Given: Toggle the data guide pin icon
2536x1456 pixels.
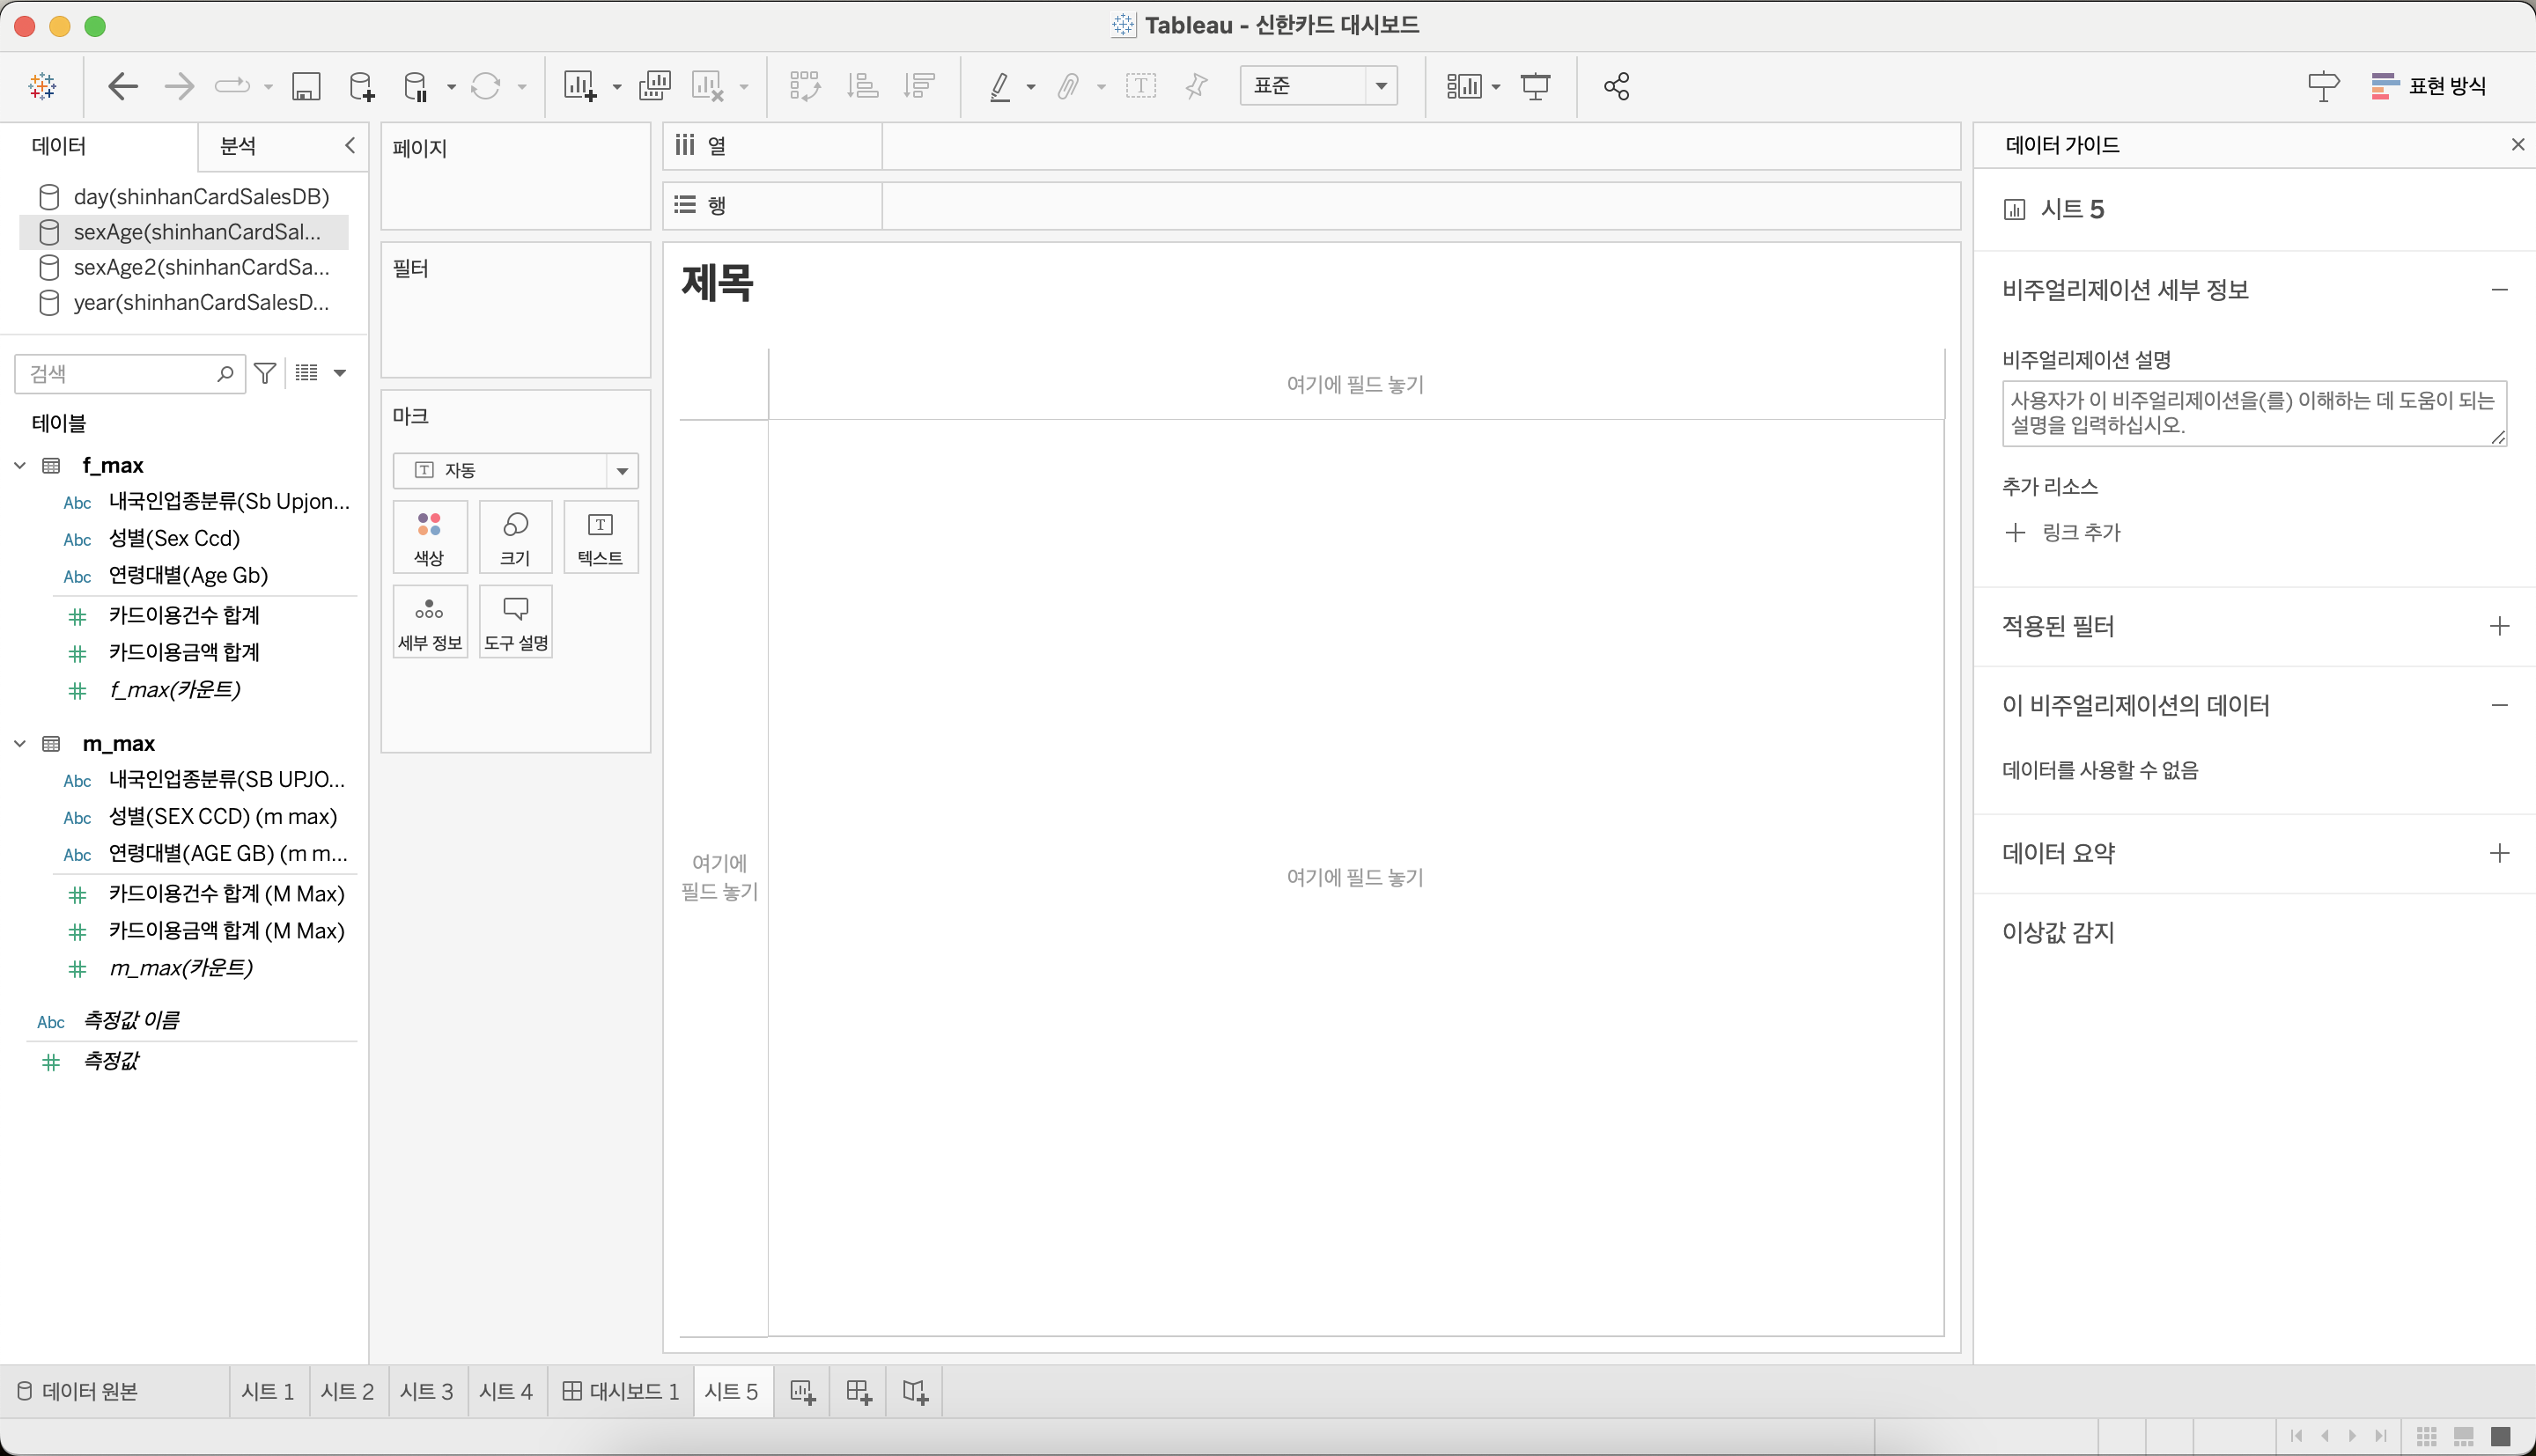Looking at the screenshot, I should (2322, 86).
